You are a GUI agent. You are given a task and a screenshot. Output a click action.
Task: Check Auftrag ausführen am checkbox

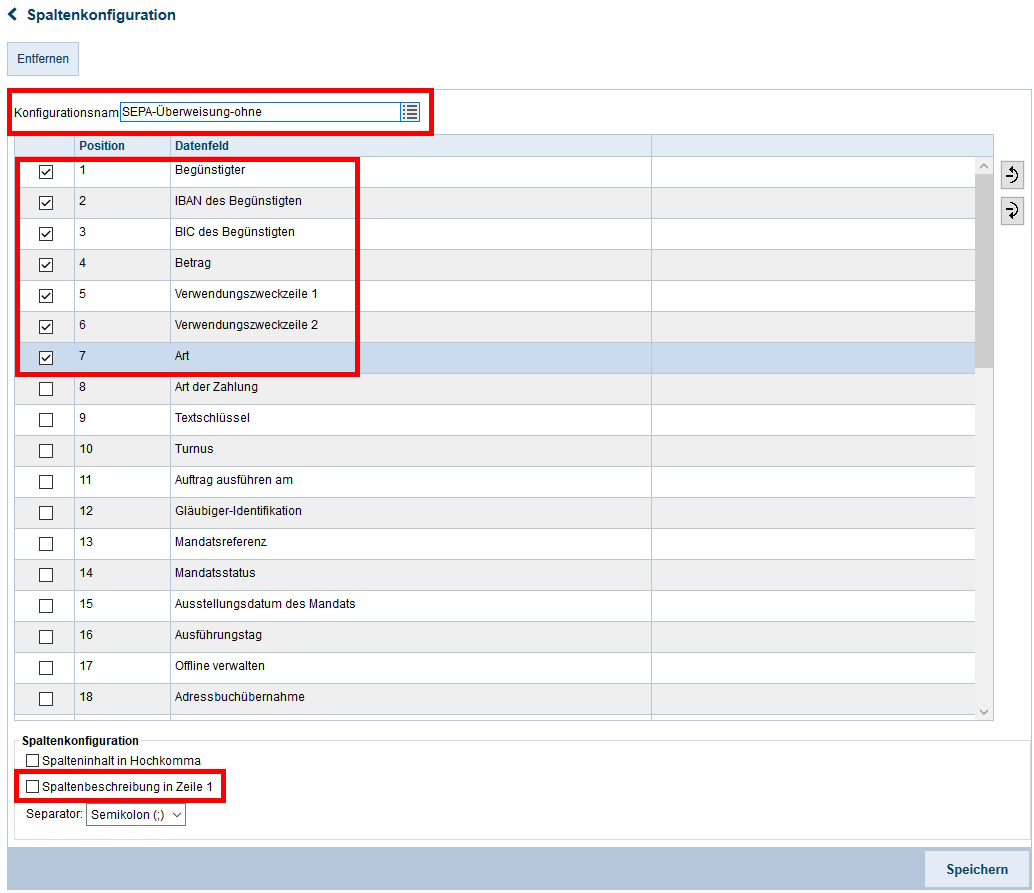click(x=46, y=482)
